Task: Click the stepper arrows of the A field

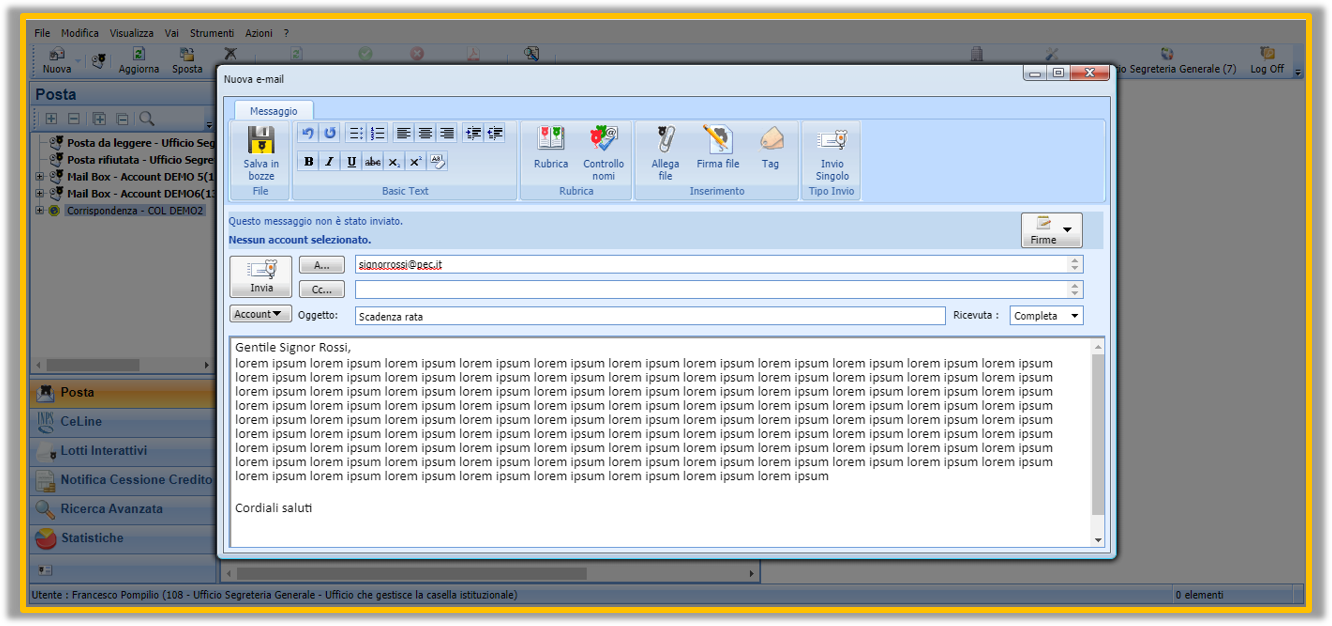Action: pyautogui.click(x=1076, y=265)
